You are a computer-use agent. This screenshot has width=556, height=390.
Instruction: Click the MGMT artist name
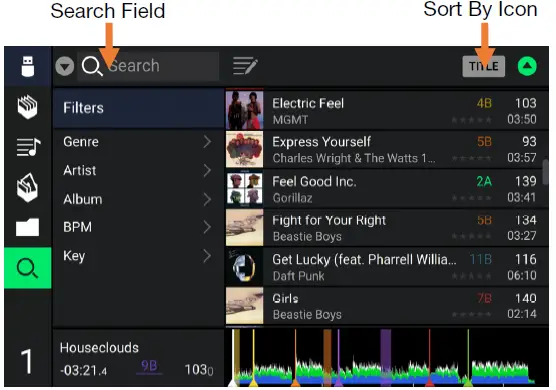(290, 120)
